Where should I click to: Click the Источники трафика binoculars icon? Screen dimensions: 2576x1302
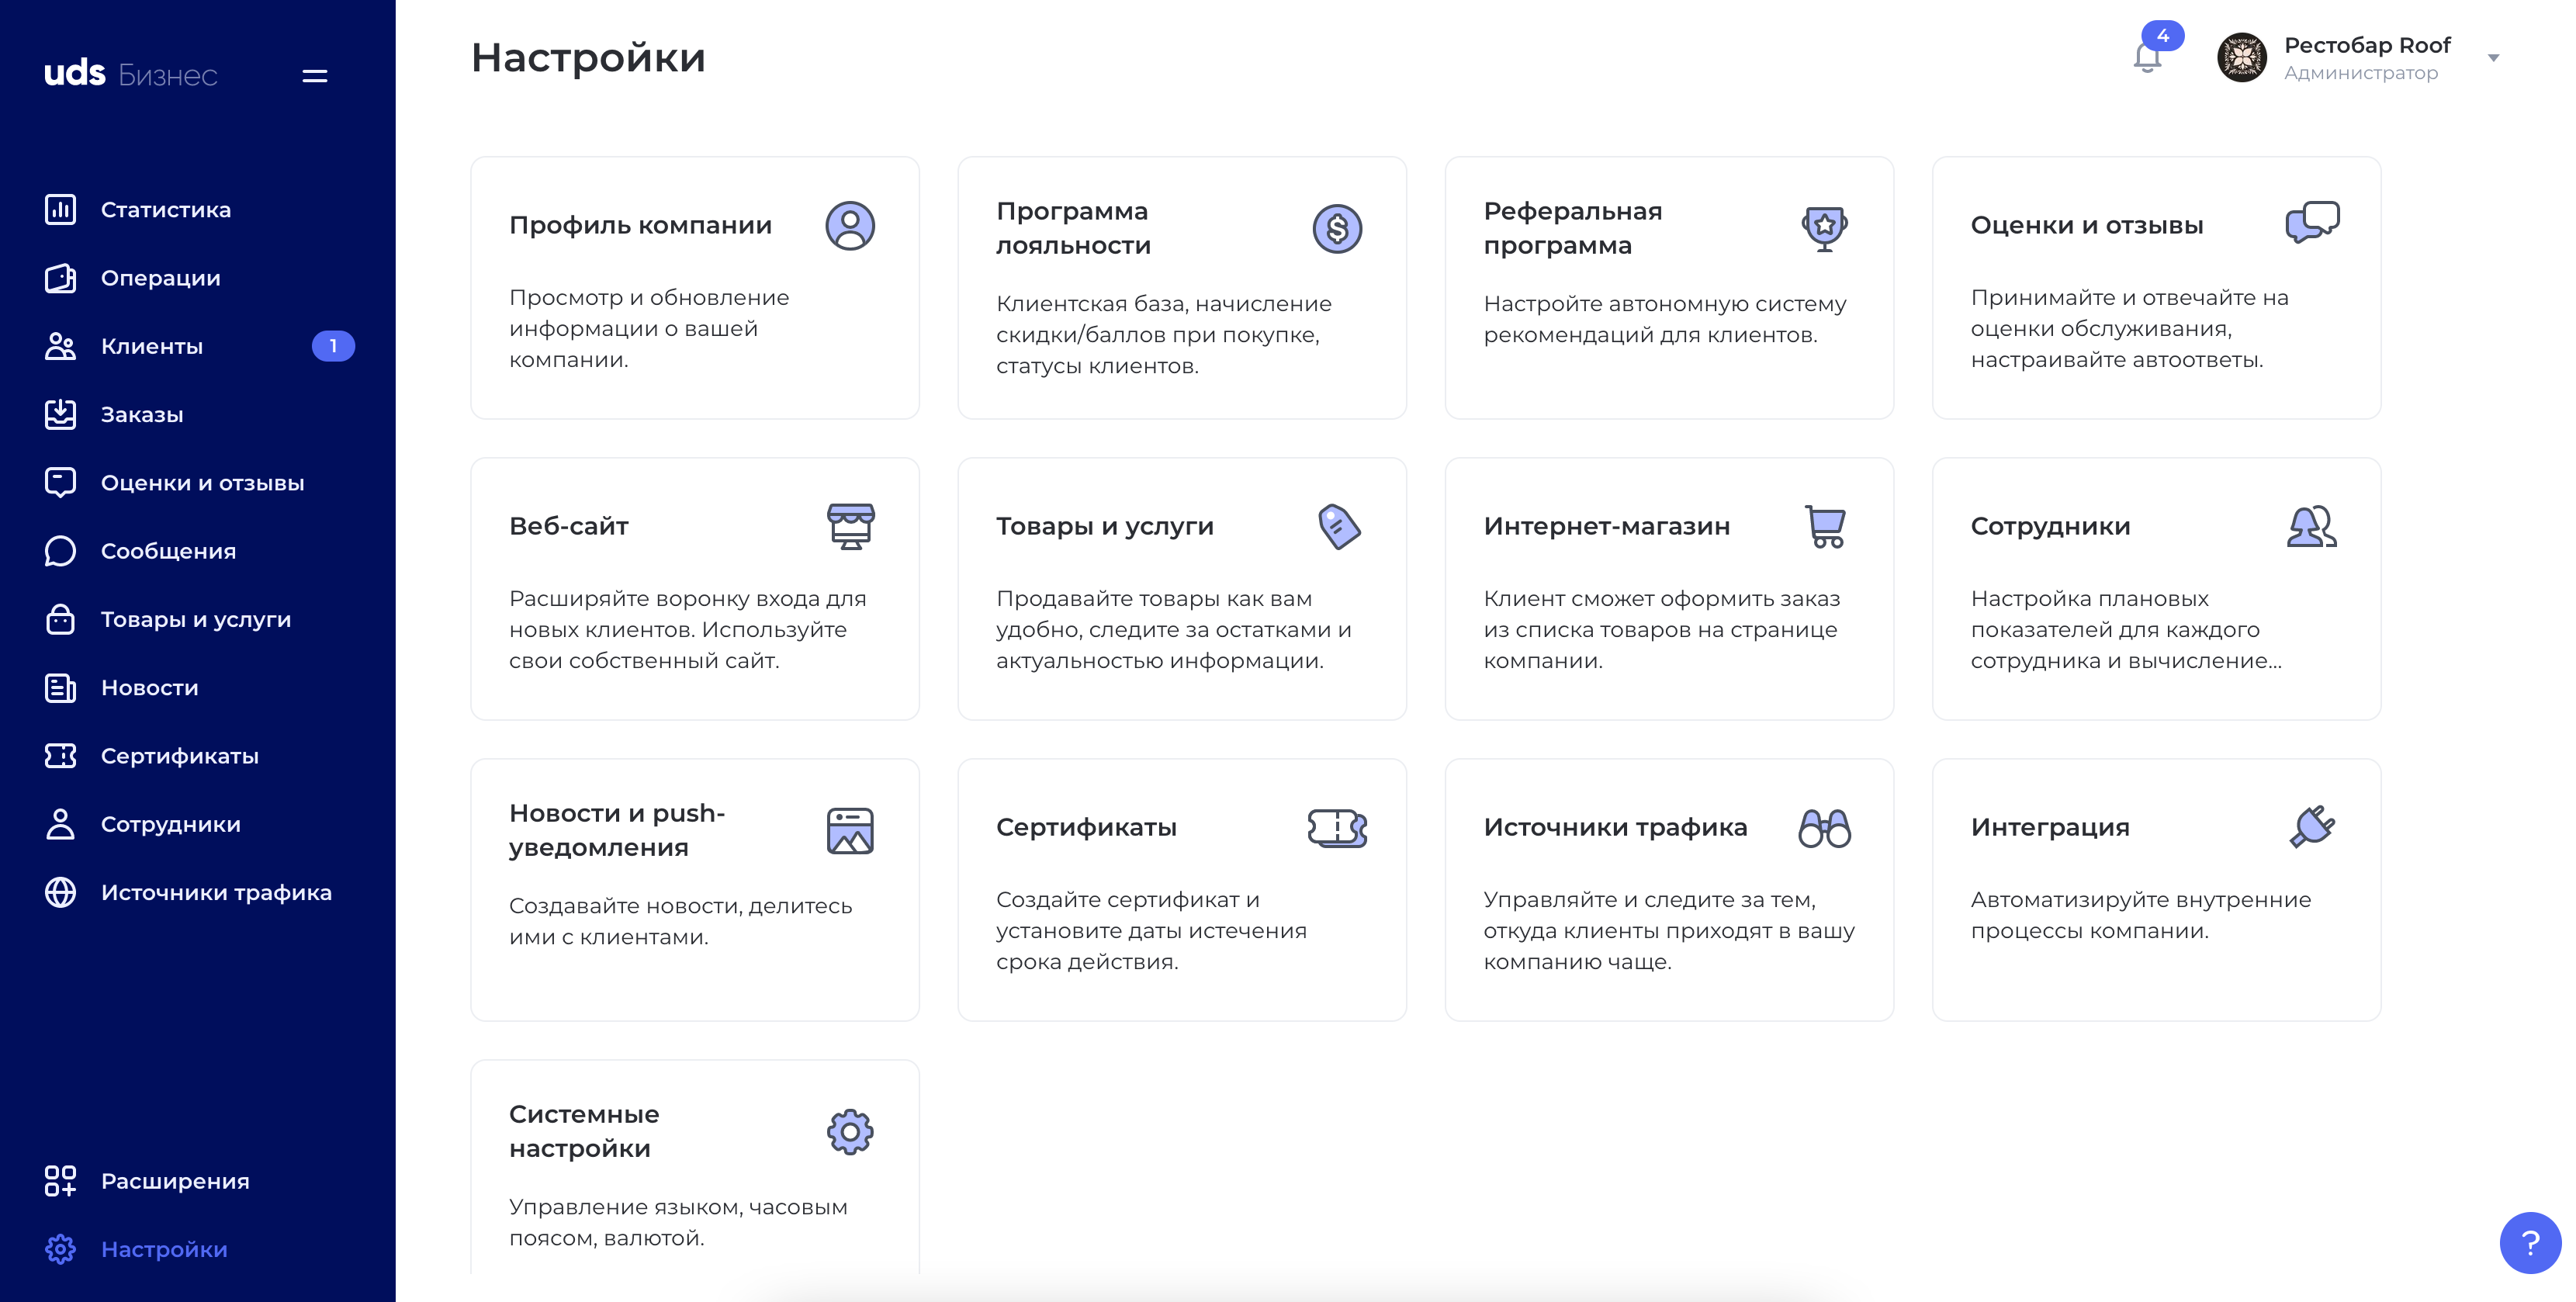click(x=1824, y=828)
